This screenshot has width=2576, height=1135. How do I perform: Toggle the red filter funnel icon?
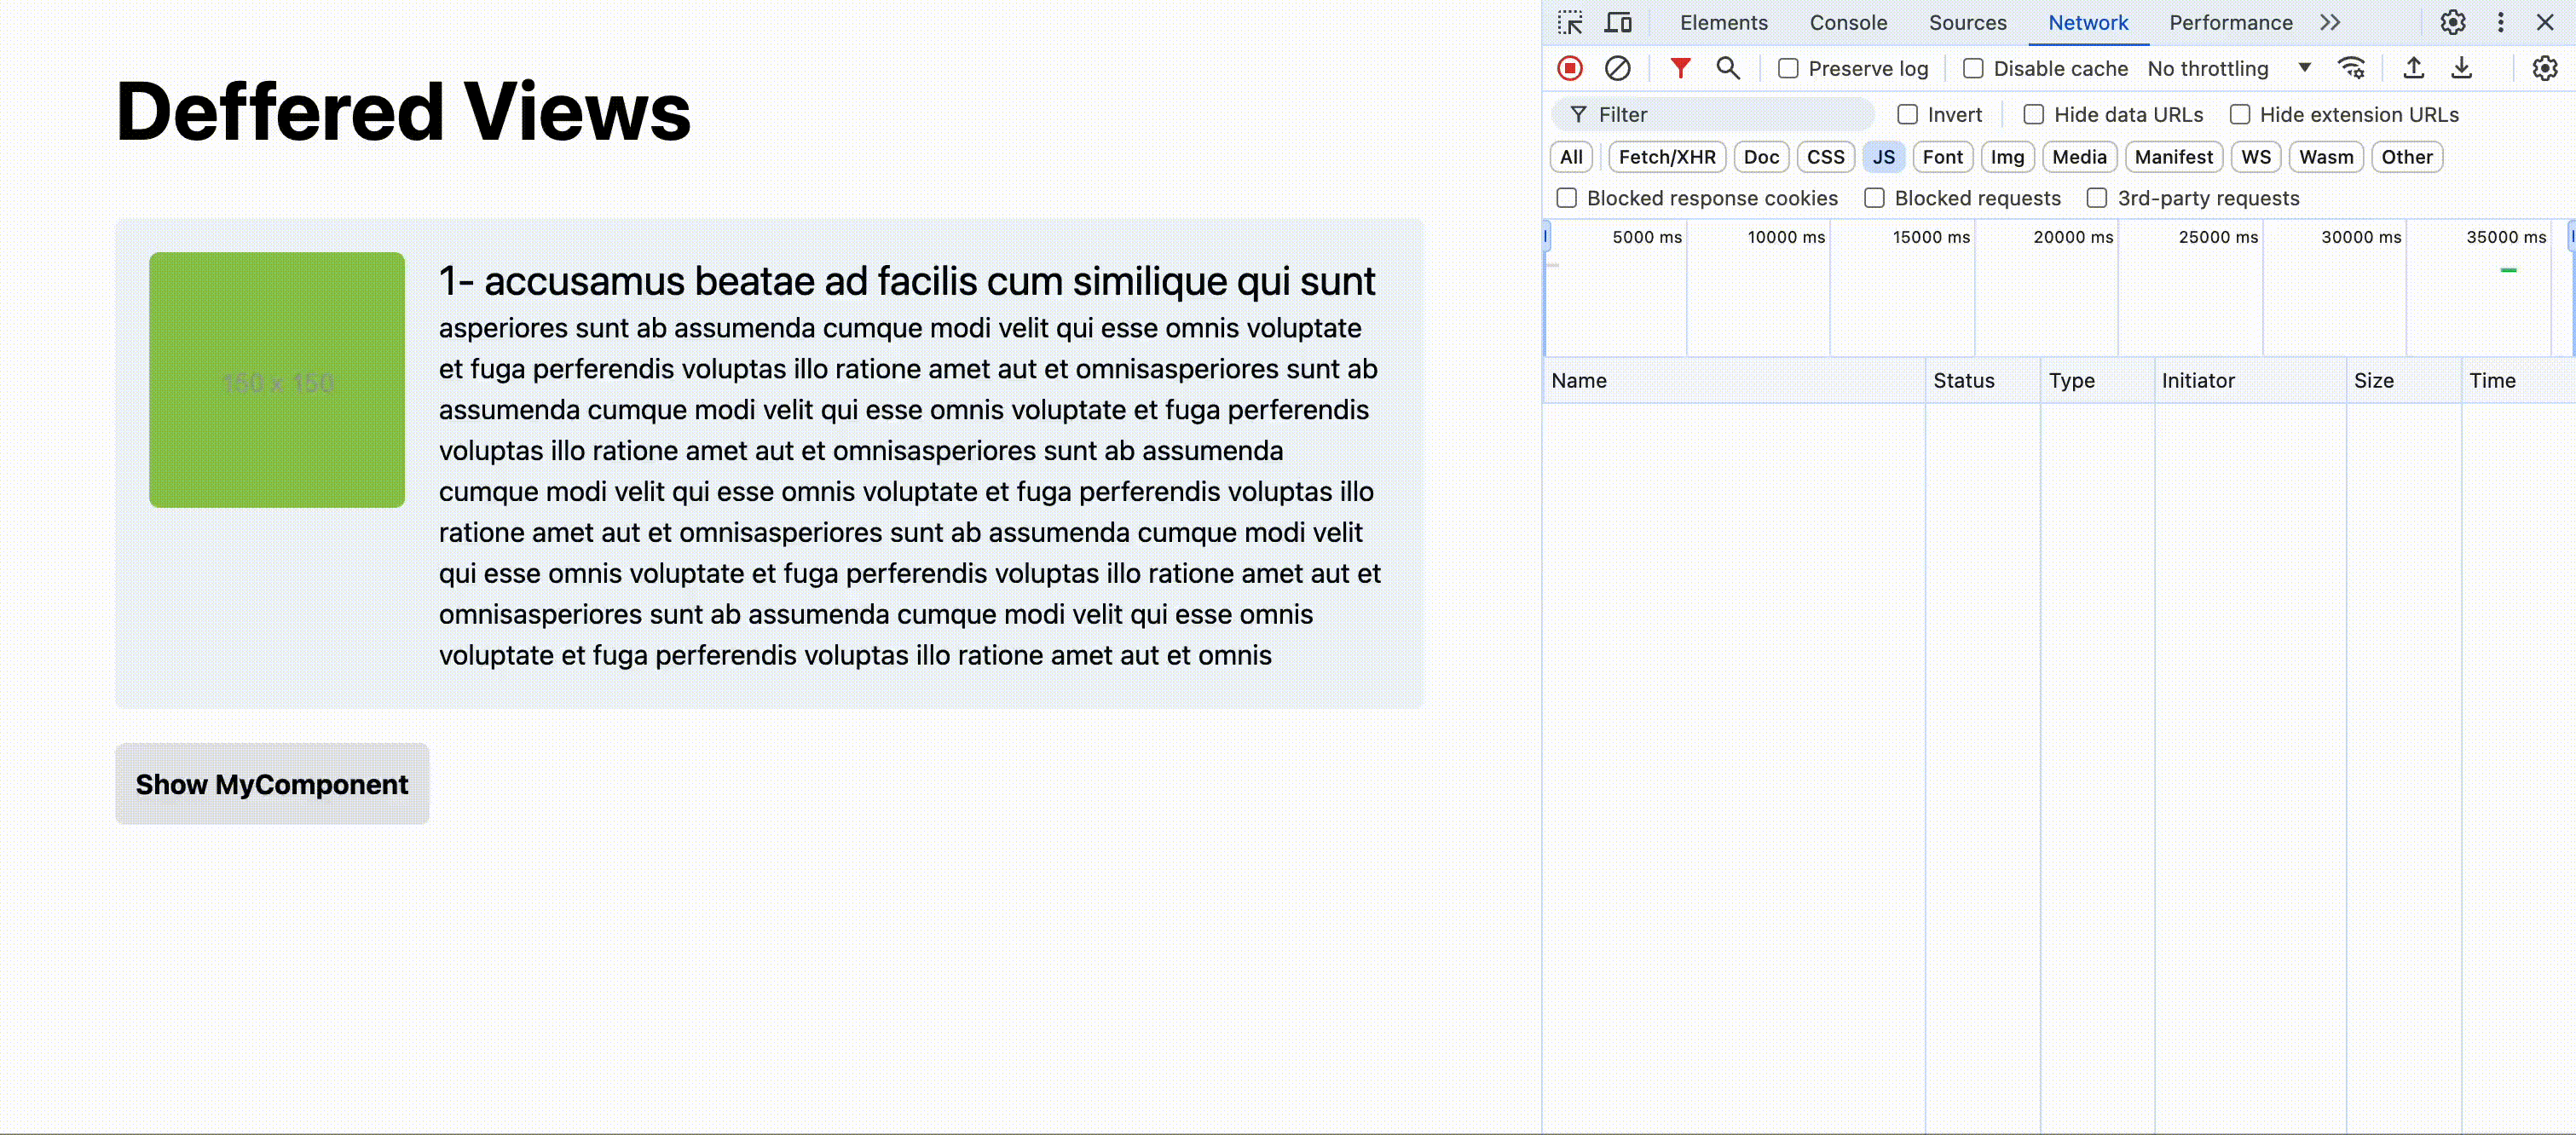click(x=1680, y=68)
